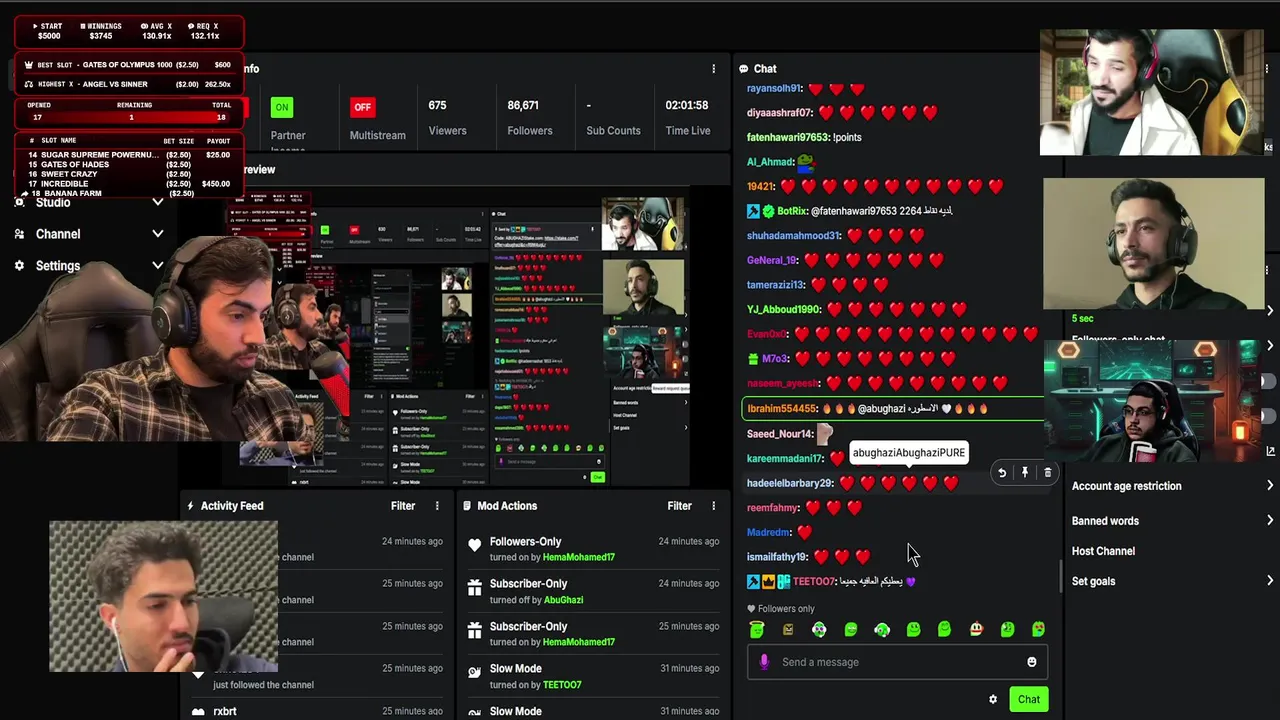Screen dimensions: 1280x720
Task: Expand the Channel sidebar section chevron
Action: coord(158,234)
